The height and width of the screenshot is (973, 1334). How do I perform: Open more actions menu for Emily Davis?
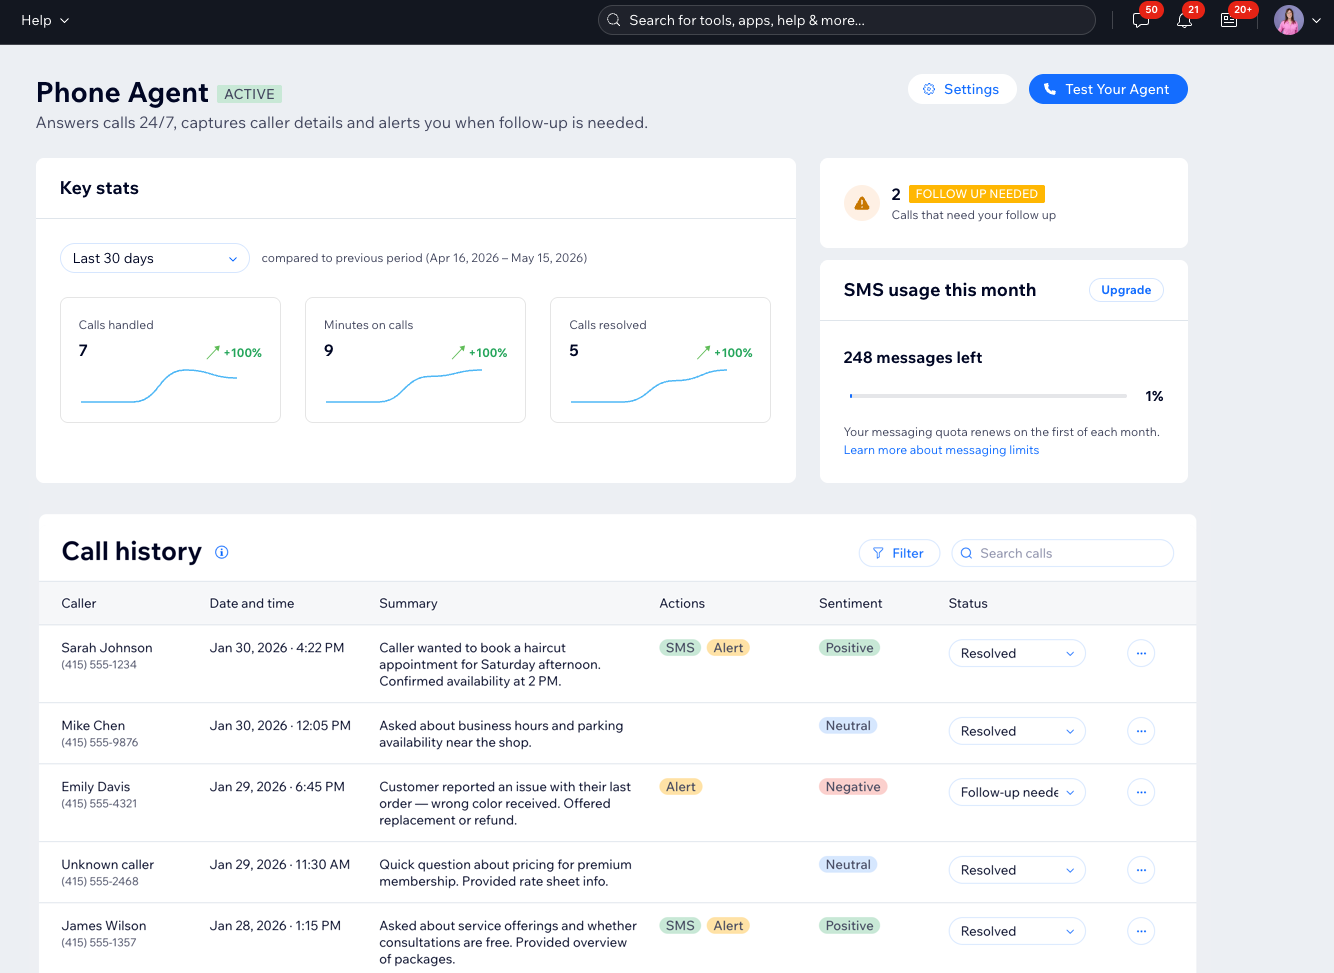tap(1141, 792)
